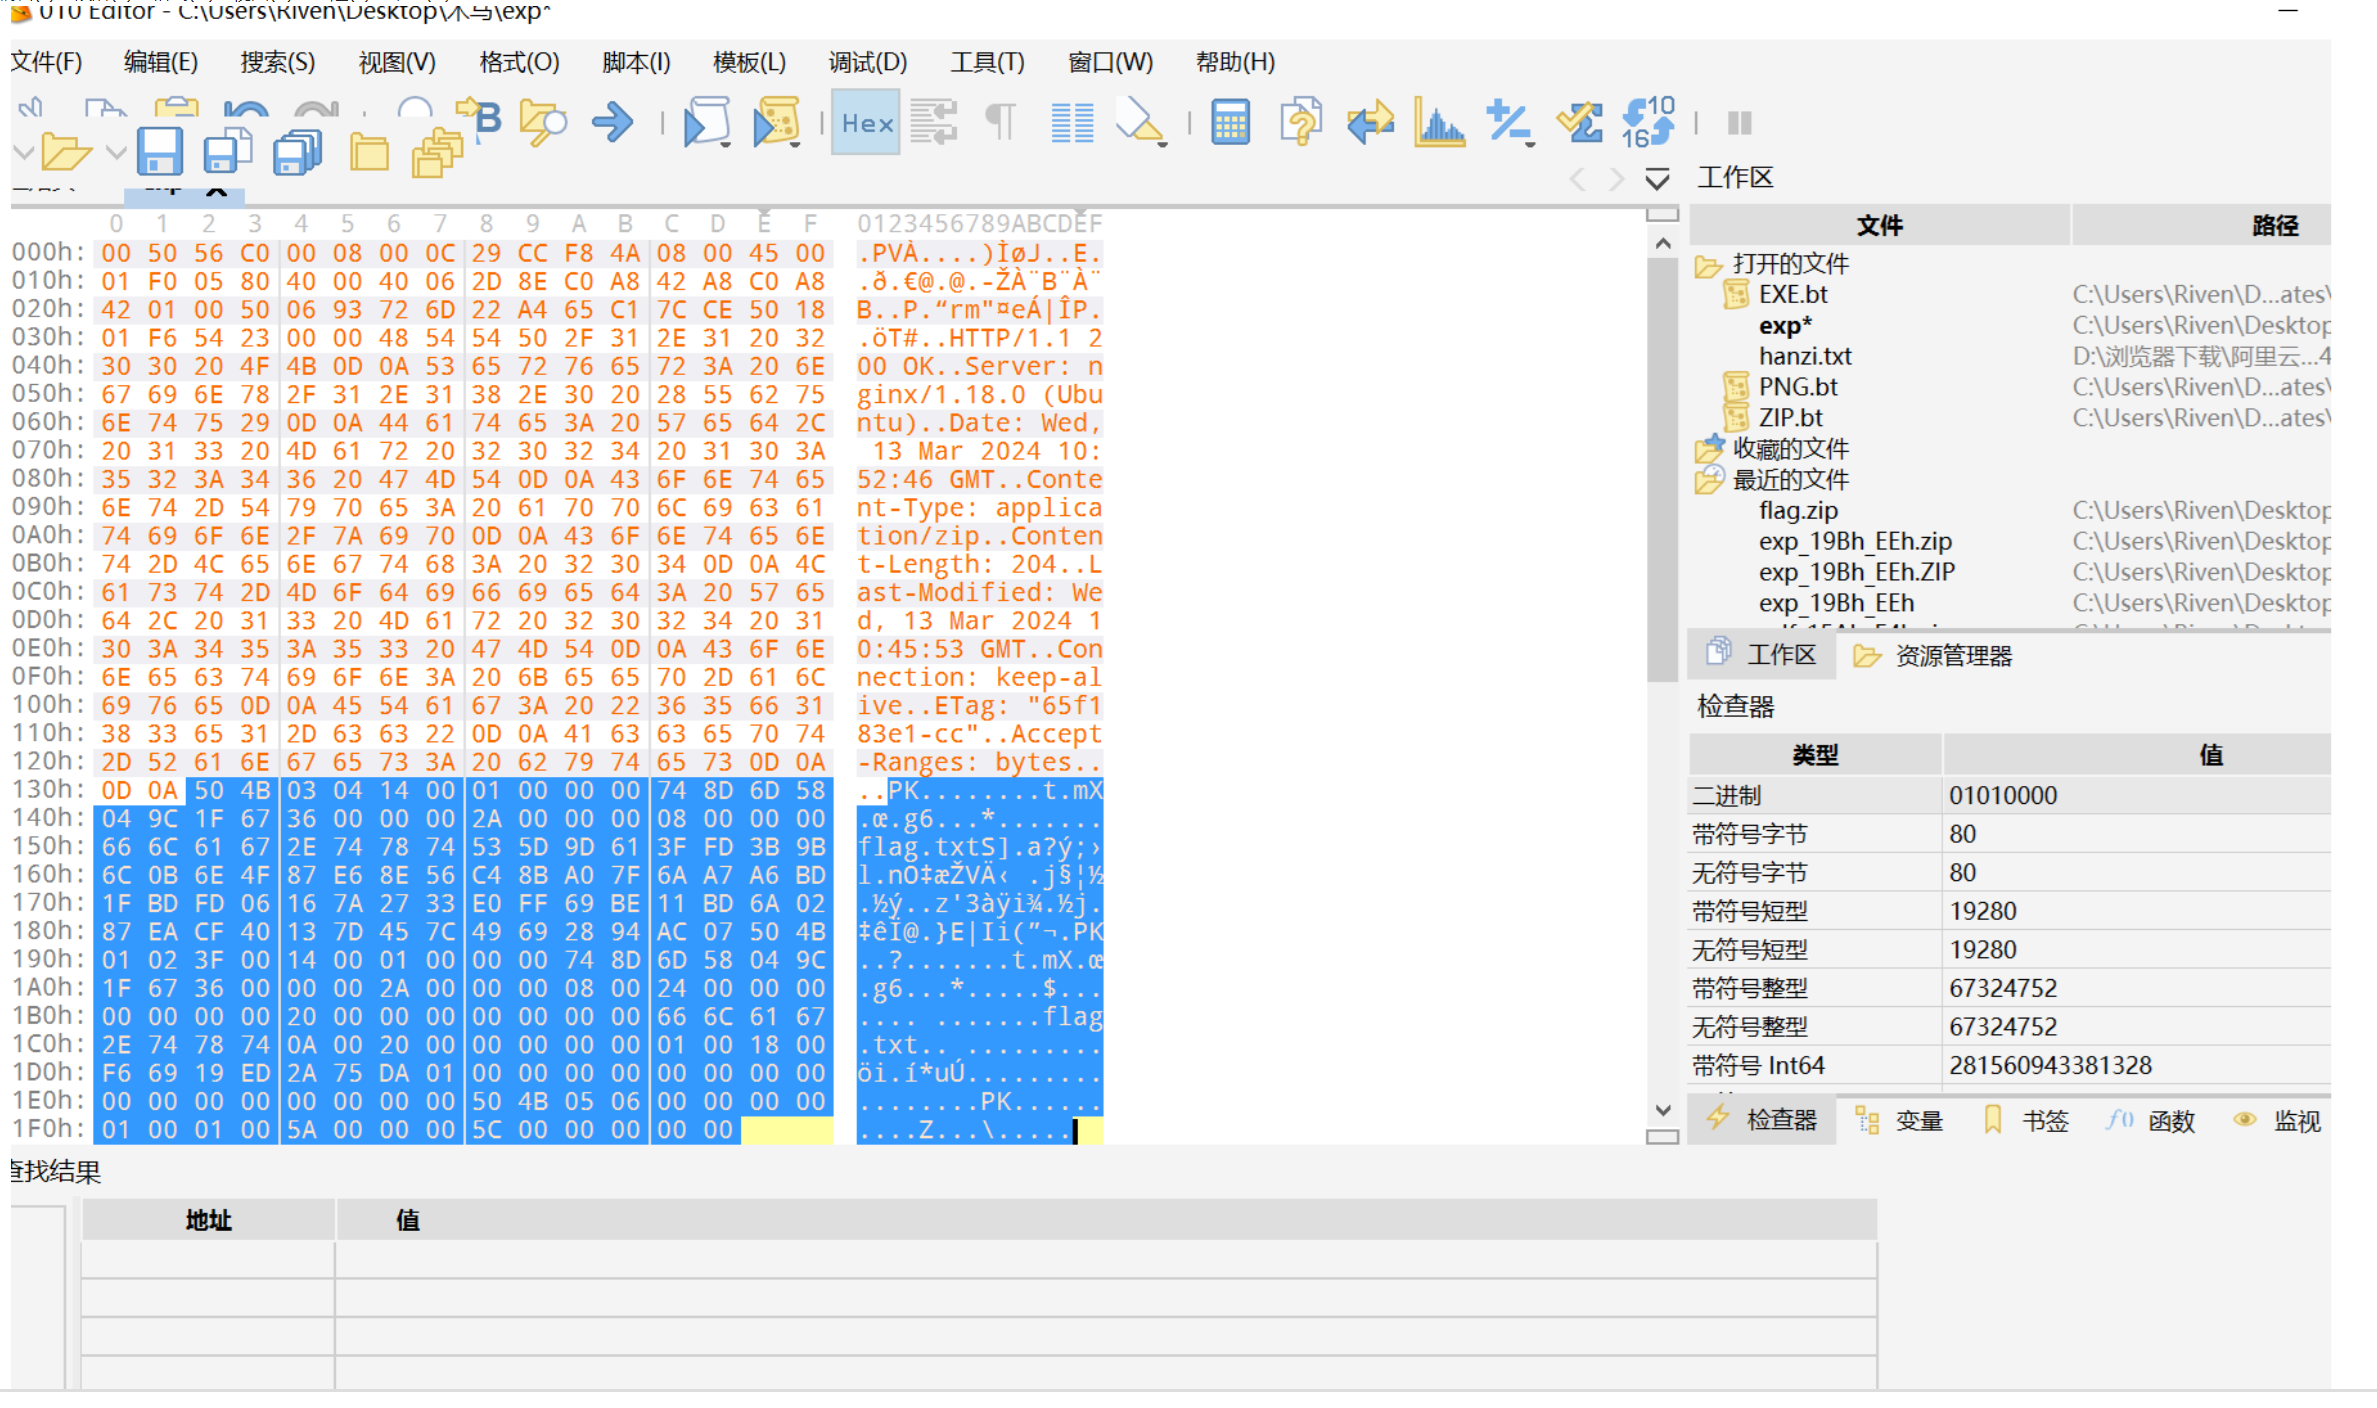Screen dimensions: 2377x1408
Task: Select flag.zip in recent files
Action: click(1798, 511)
